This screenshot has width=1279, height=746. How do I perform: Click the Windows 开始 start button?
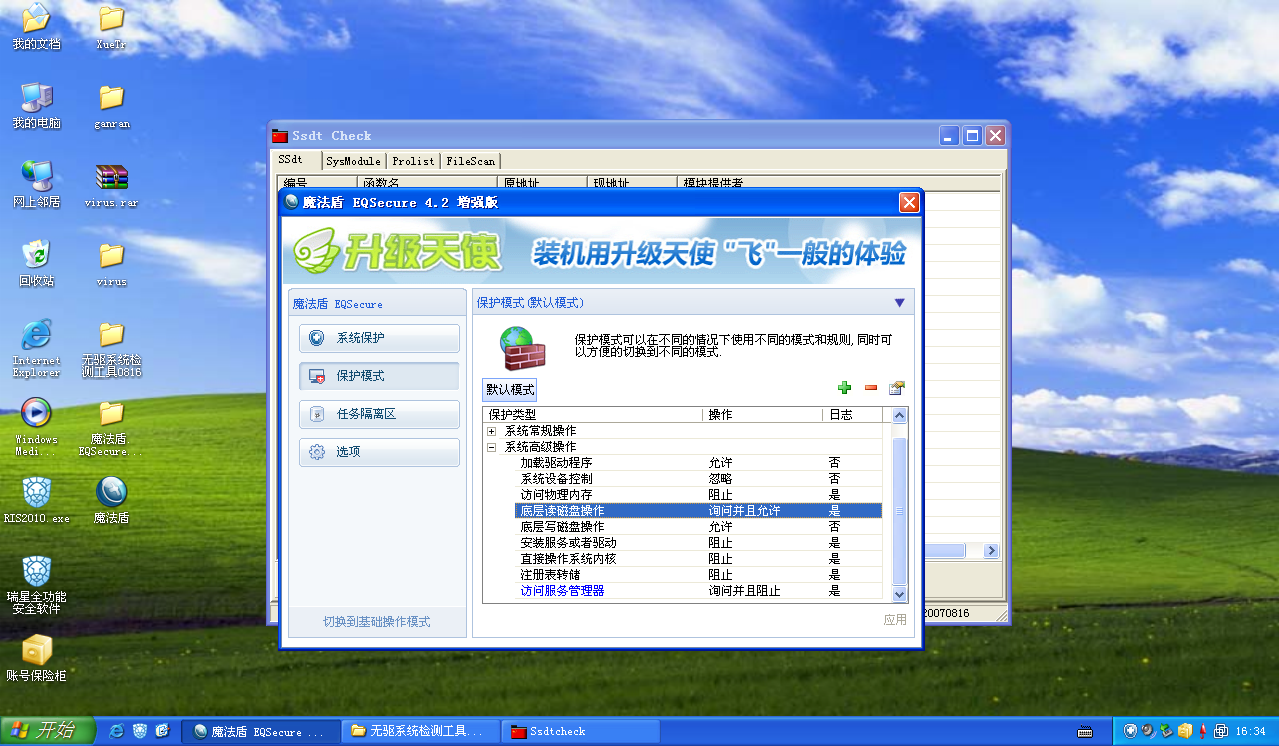coord(47,731)
